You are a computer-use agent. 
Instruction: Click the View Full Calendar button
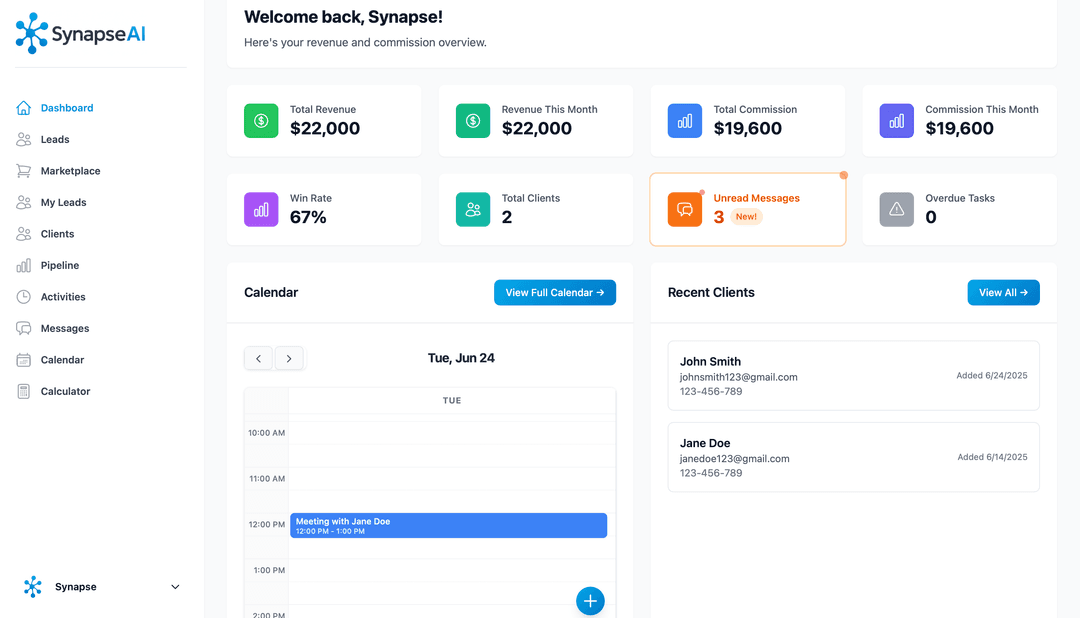point(554,292)
